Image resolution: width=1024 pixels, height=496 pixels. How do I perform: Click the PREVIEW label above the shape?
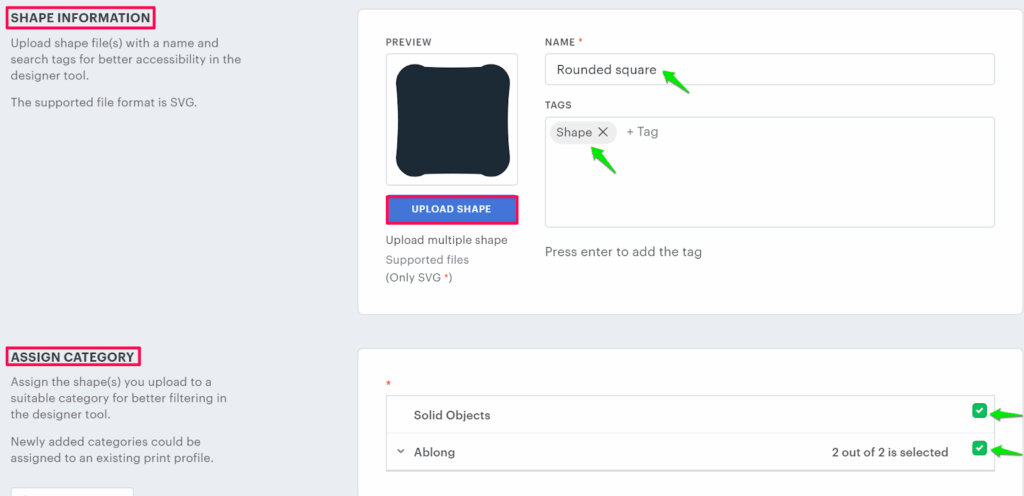tap(408, 42)
